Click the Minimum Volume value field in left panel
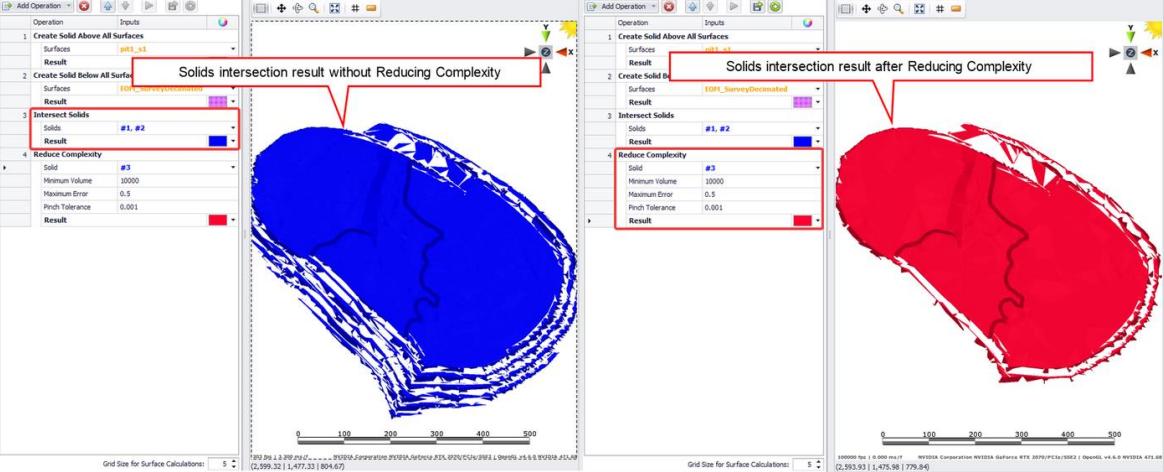The width and height of the screenshot is (1164, 472). tap(170, 181)
